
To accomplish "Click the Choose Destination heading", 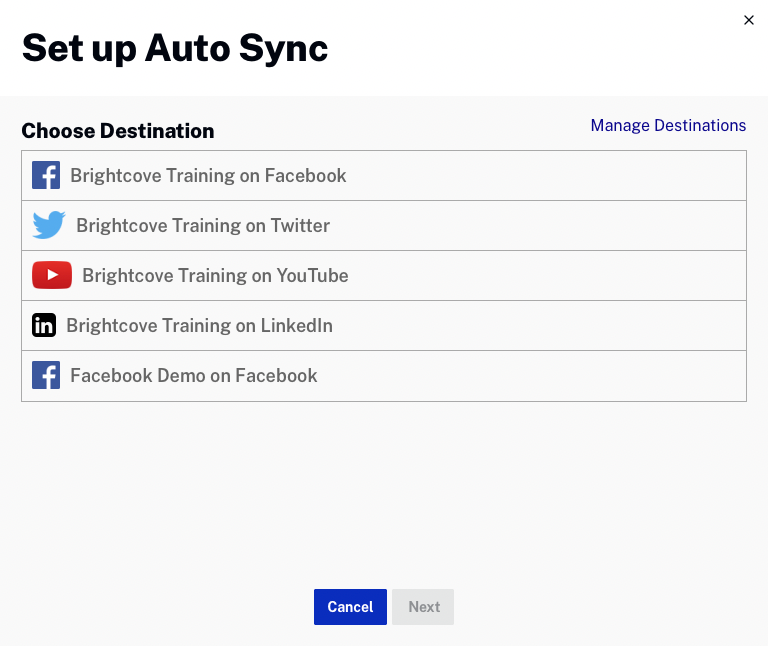I will [118, 131].
